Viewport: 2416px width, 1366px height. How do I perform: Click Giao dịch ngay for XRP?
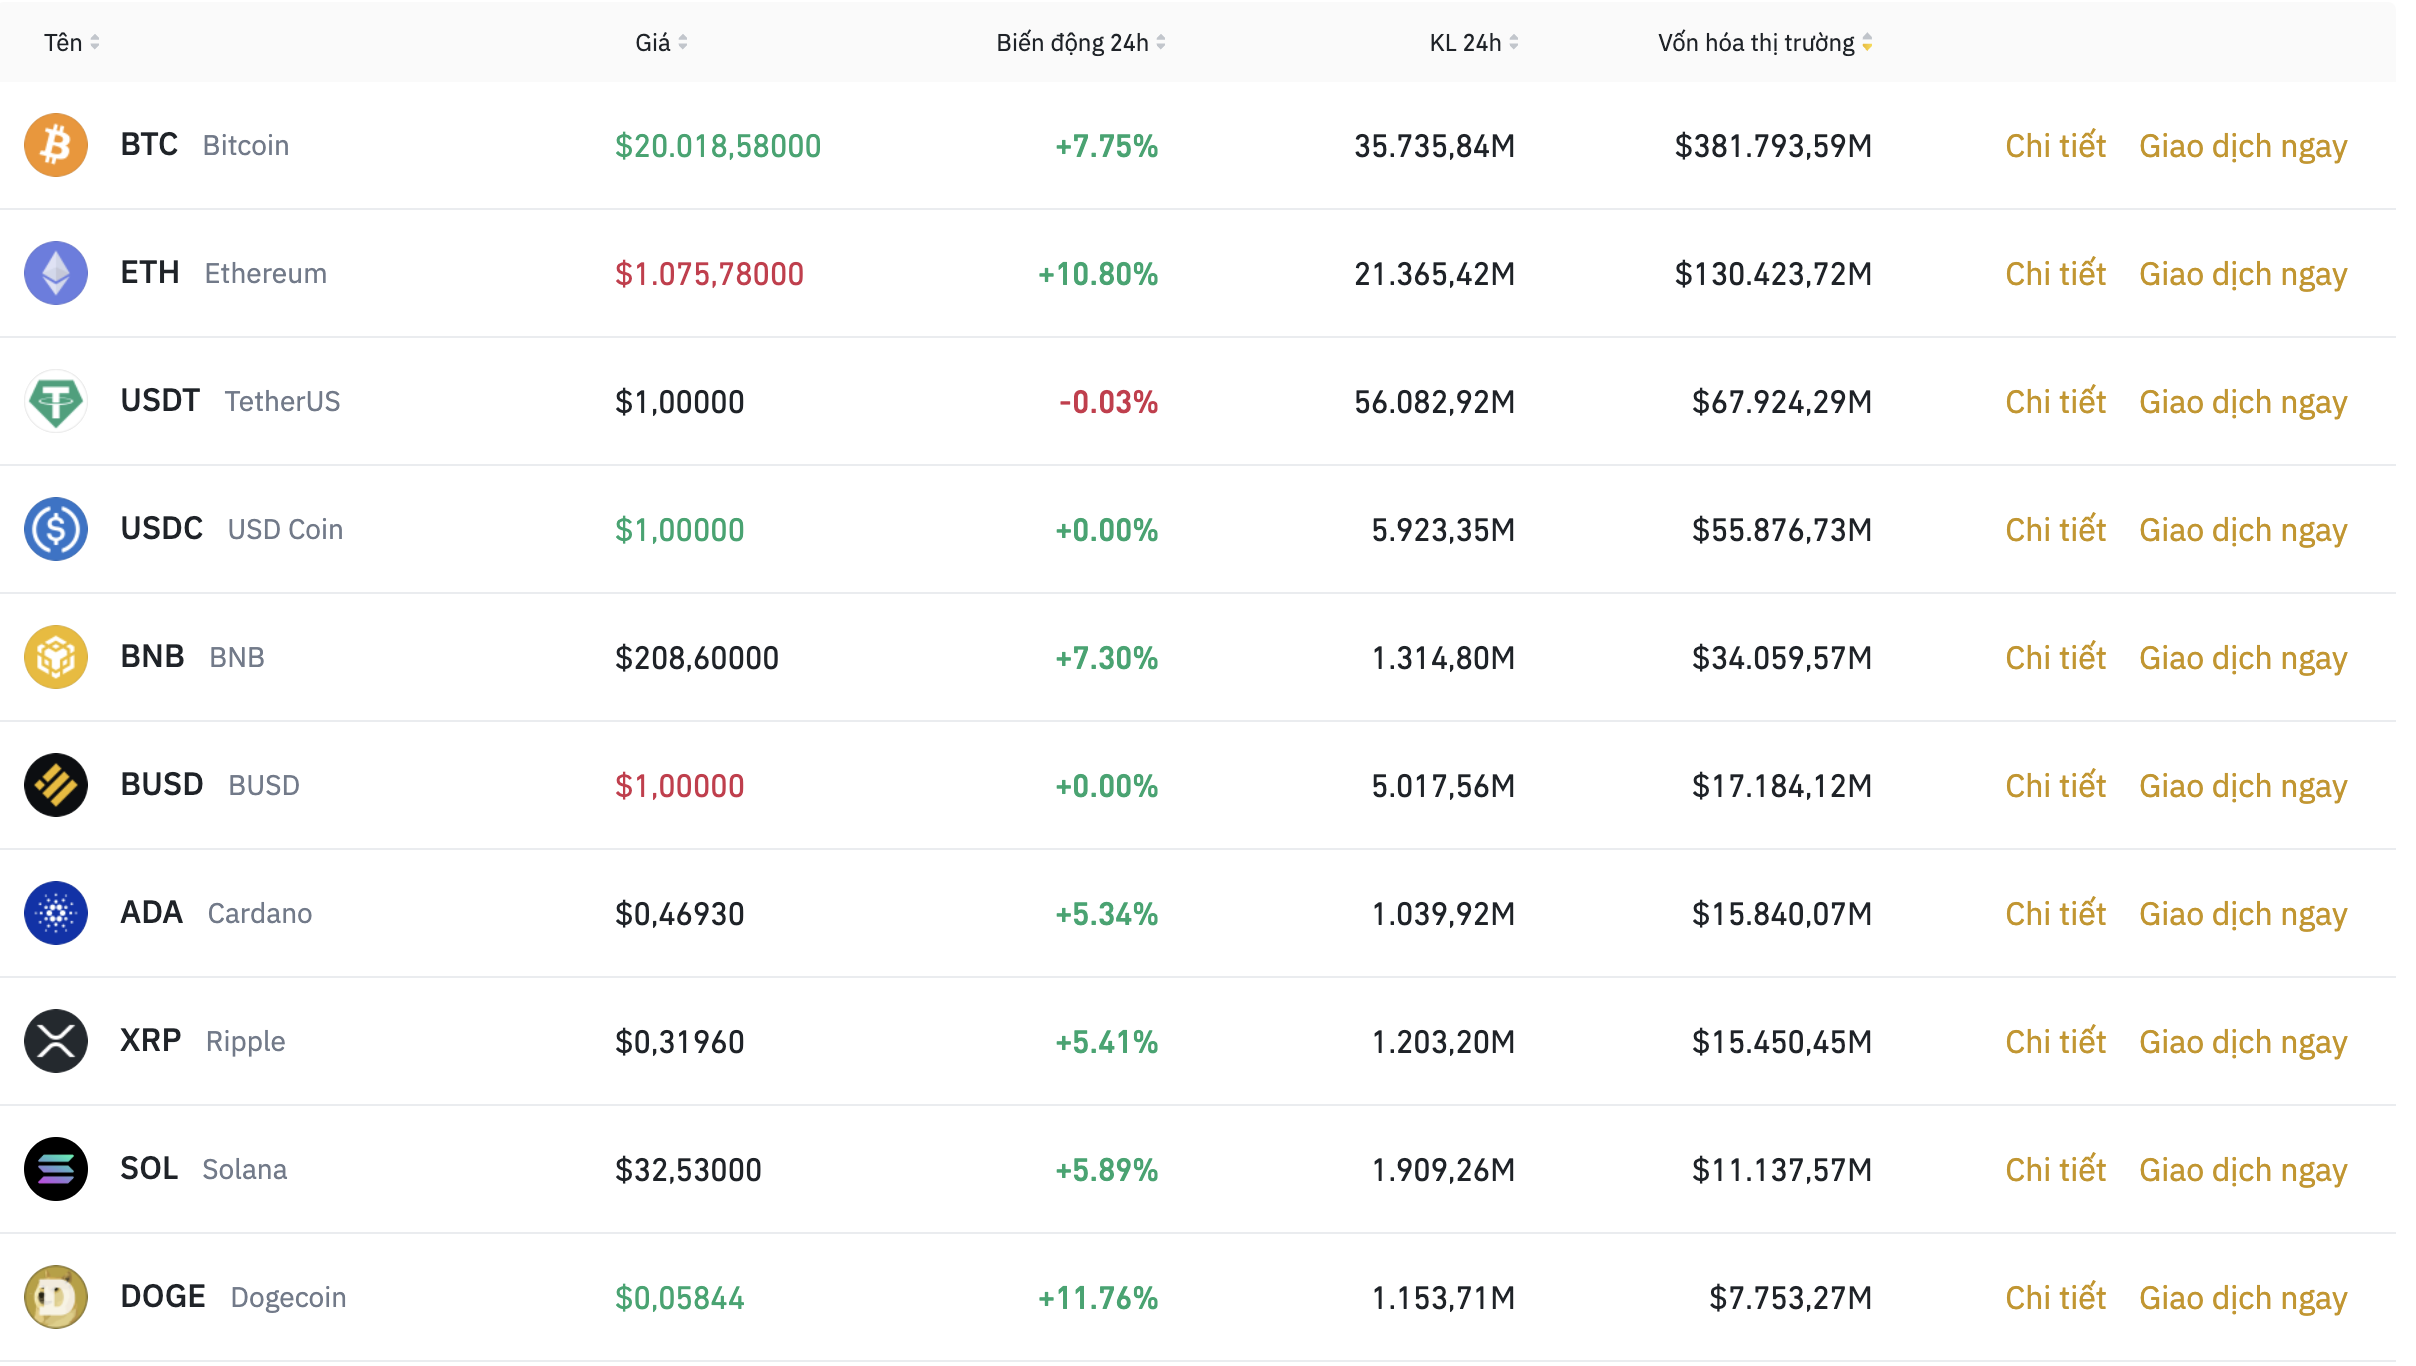[2243, 1043]
